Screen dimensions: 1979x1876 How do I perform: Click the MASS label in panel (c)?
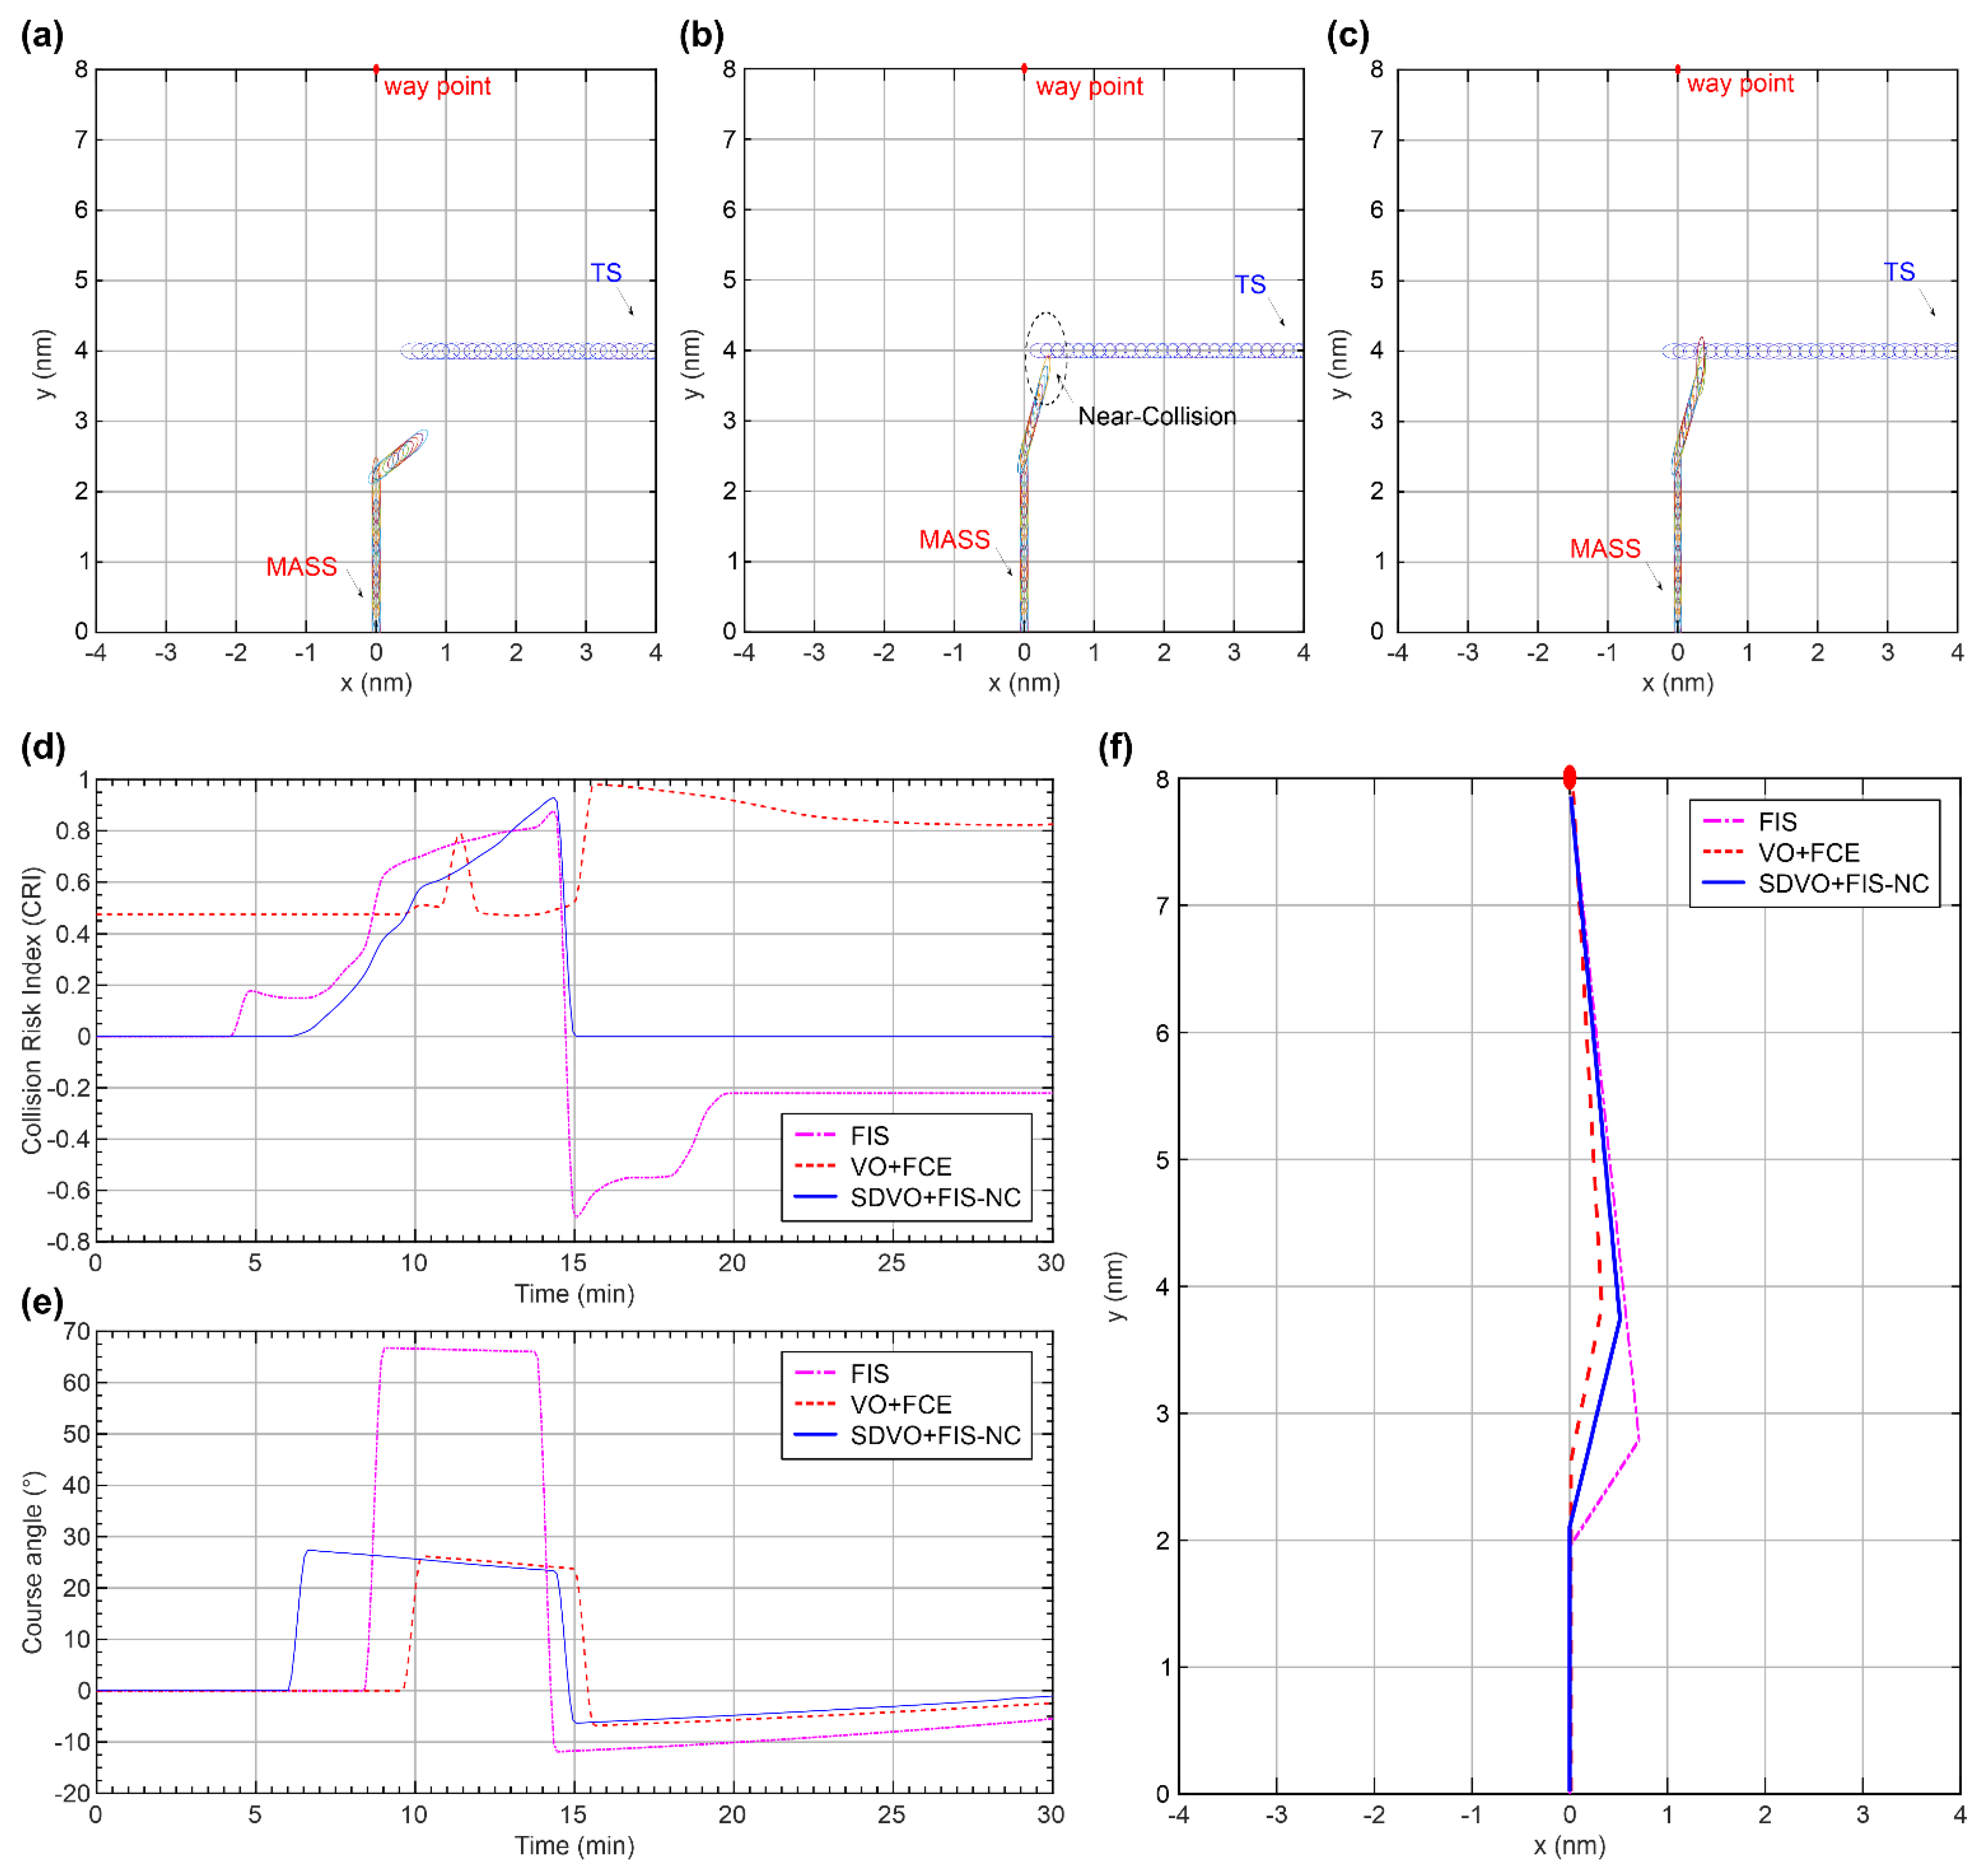click(x=1605, y=549)
